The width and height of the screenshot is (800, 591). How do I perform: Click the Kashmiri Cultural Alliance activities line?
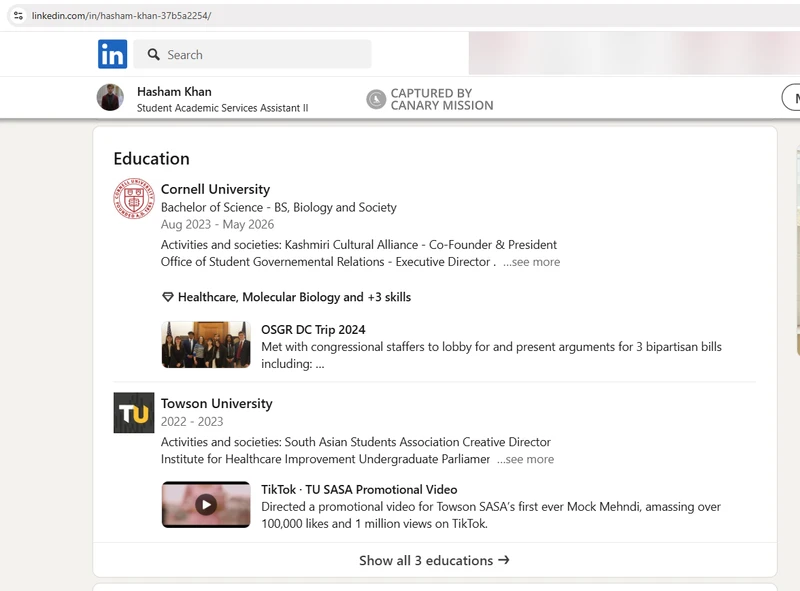(359, 245)
